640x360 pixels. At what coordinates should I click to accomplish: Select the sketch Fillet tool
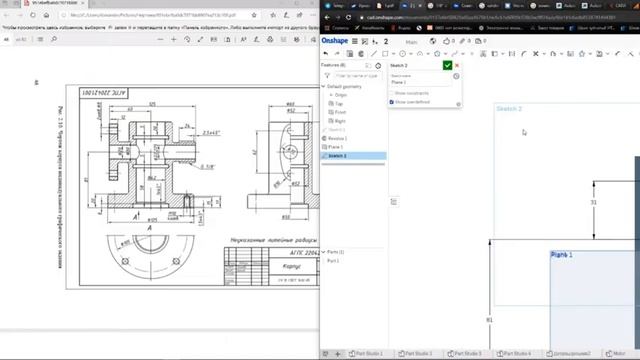[524, 53]
